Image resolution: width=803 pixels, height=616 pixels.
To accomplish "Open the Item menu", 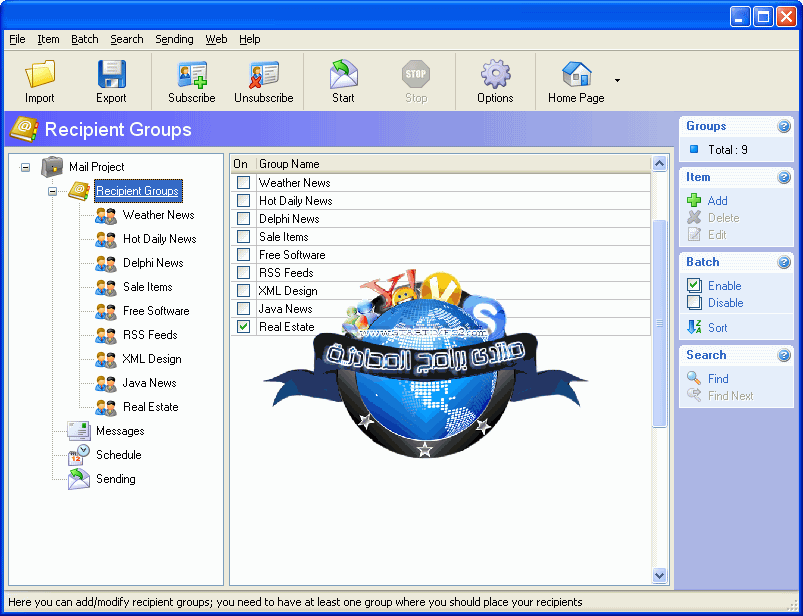I will pos(48,39).
